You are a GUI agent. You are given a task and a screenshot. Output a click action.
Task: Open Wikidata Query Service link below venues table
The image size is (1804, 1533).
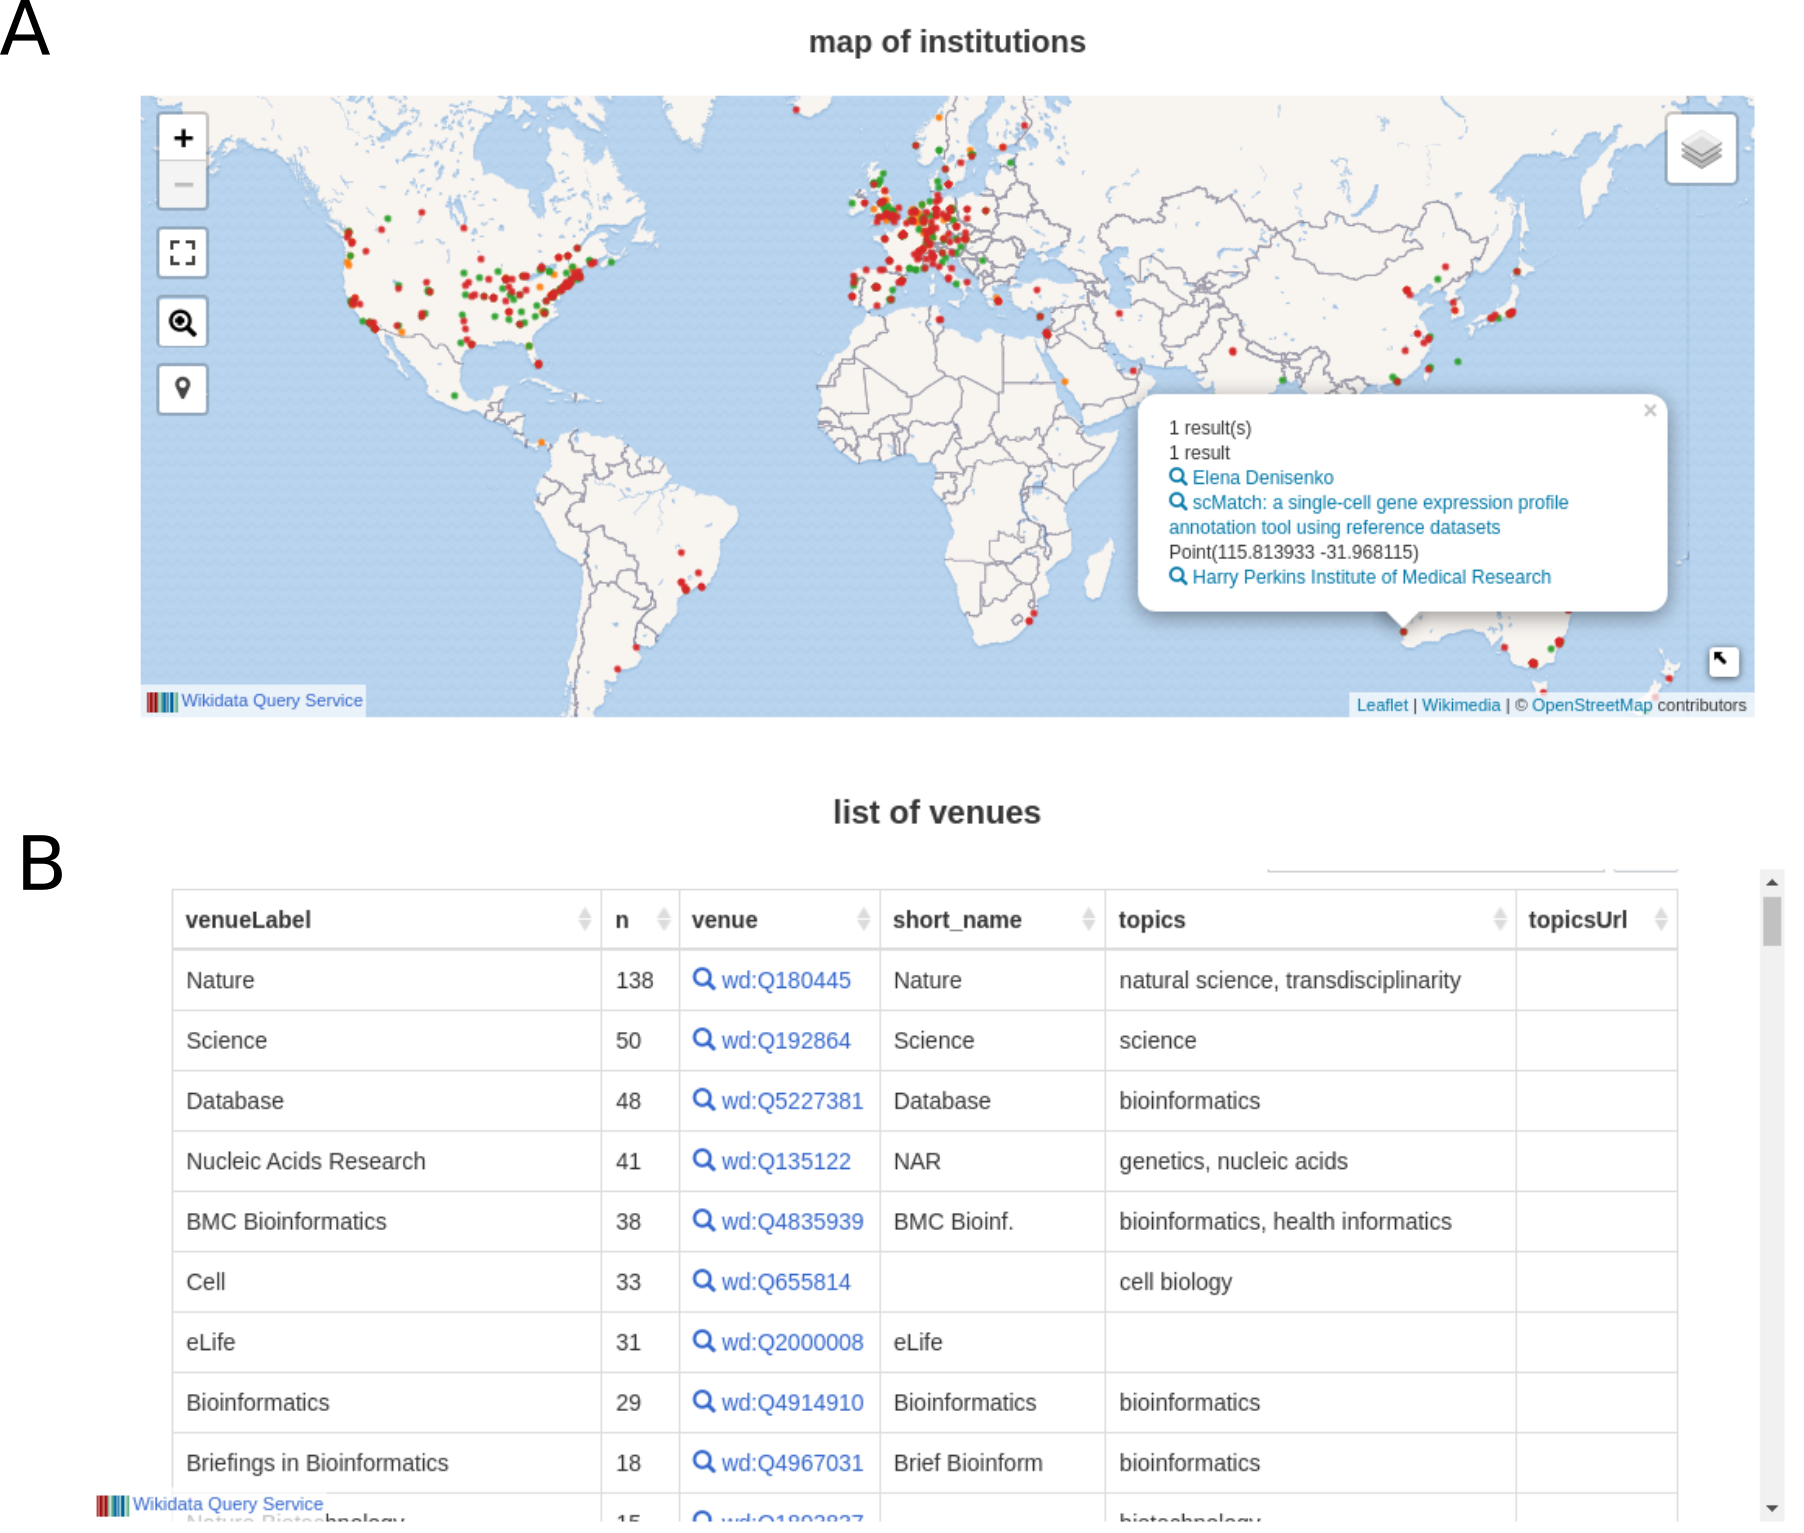[x=227, y=1504]
